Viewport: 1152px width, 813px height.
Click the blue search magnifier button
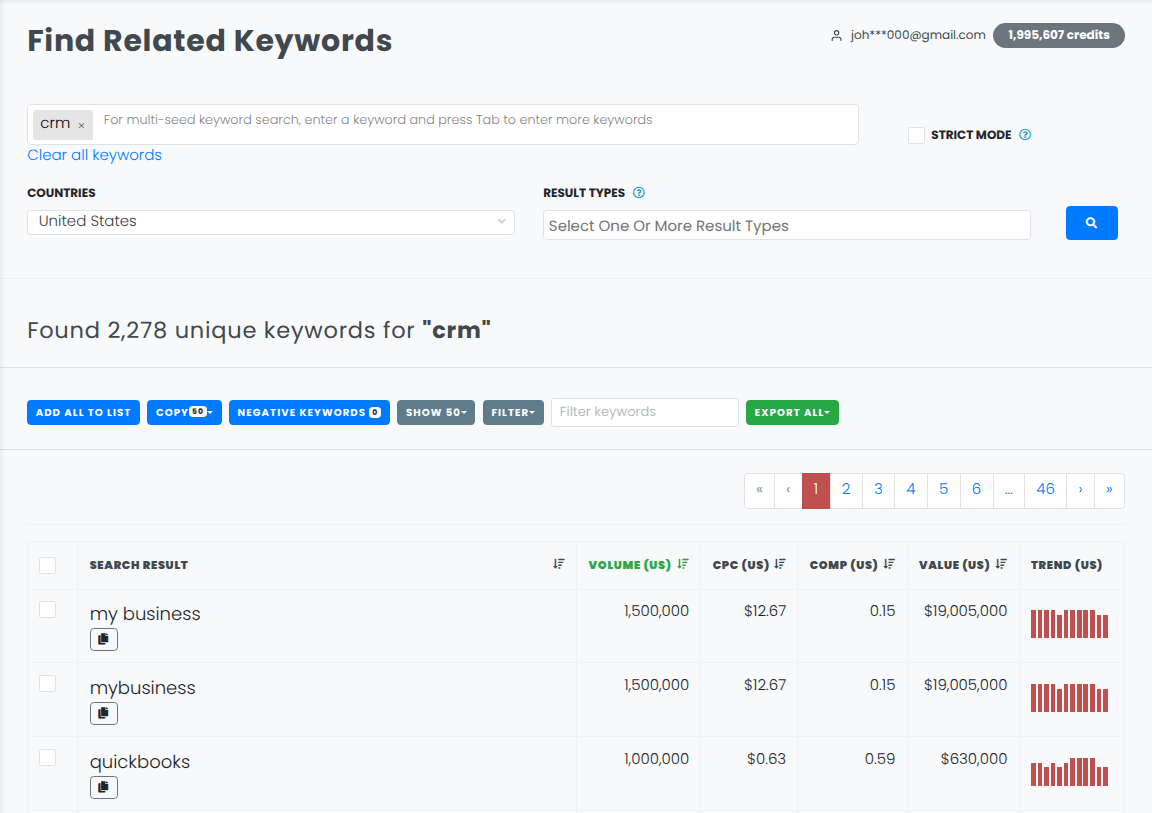[1091, 223]
